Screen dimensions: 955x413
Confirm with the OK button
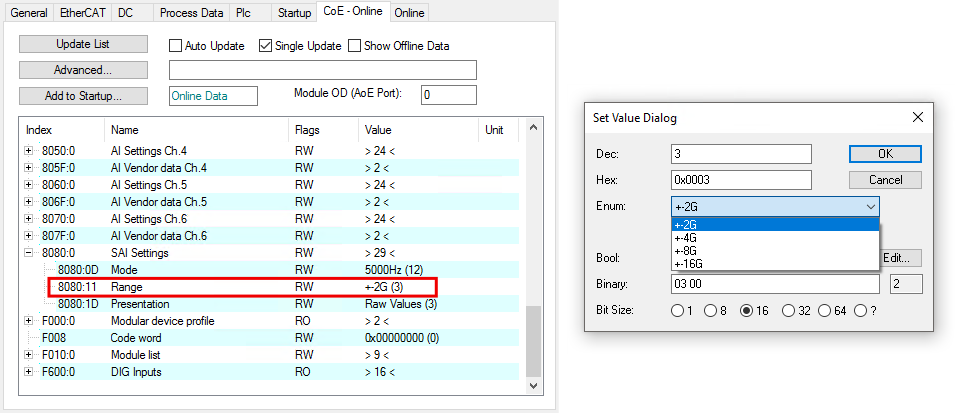click(x=885, y=154)
